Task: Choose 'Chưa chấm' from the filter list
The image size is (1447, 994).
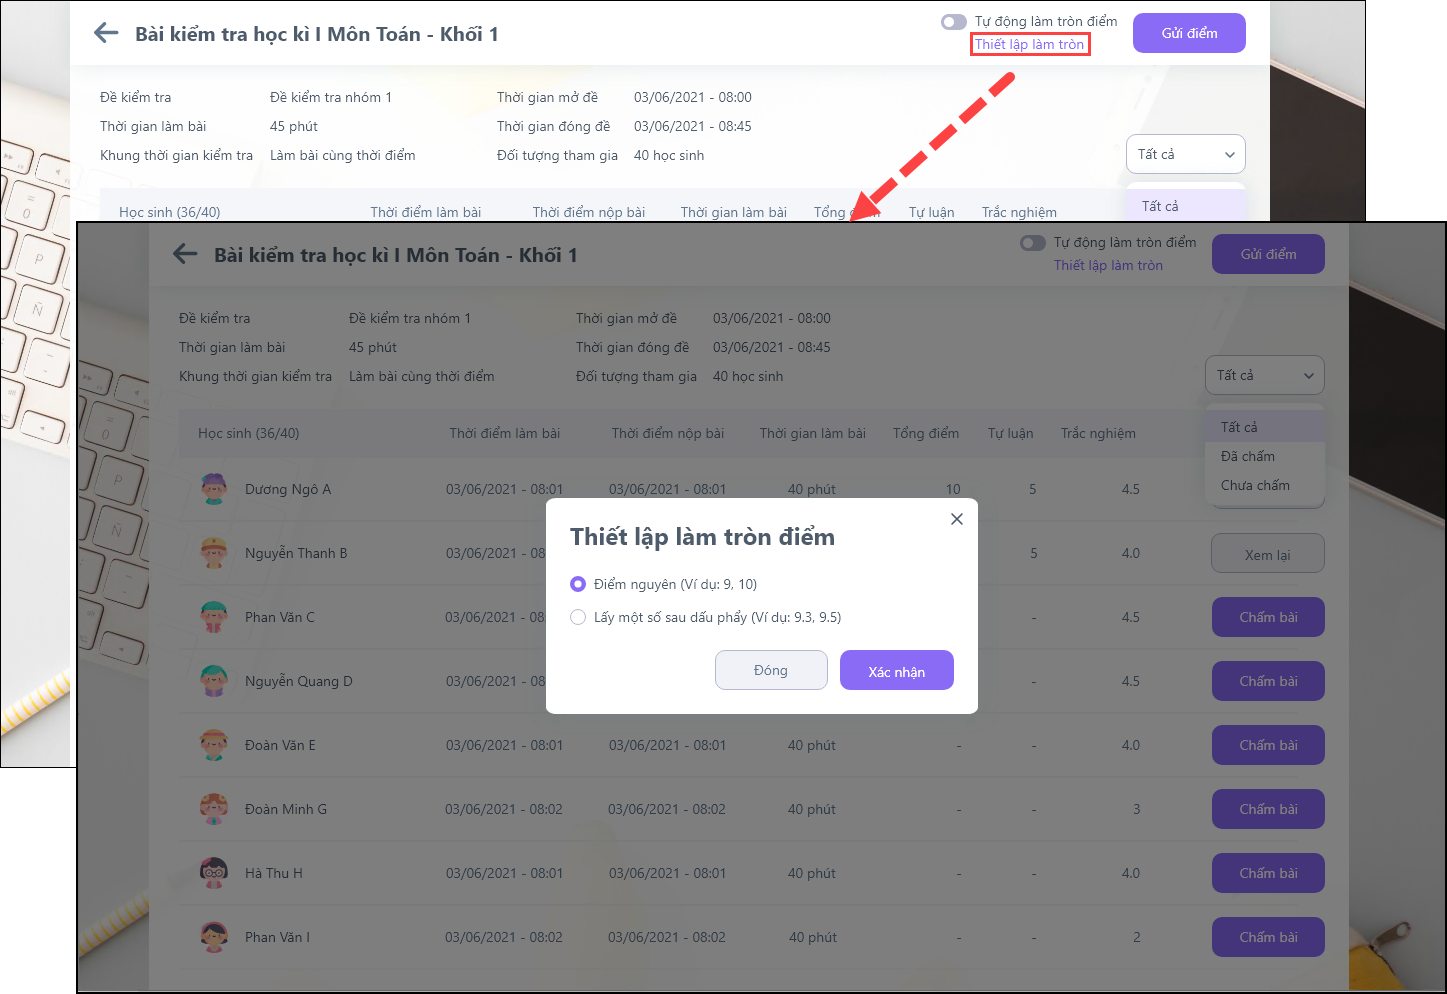Action: pyautogui.click(x=1255, y=485)
